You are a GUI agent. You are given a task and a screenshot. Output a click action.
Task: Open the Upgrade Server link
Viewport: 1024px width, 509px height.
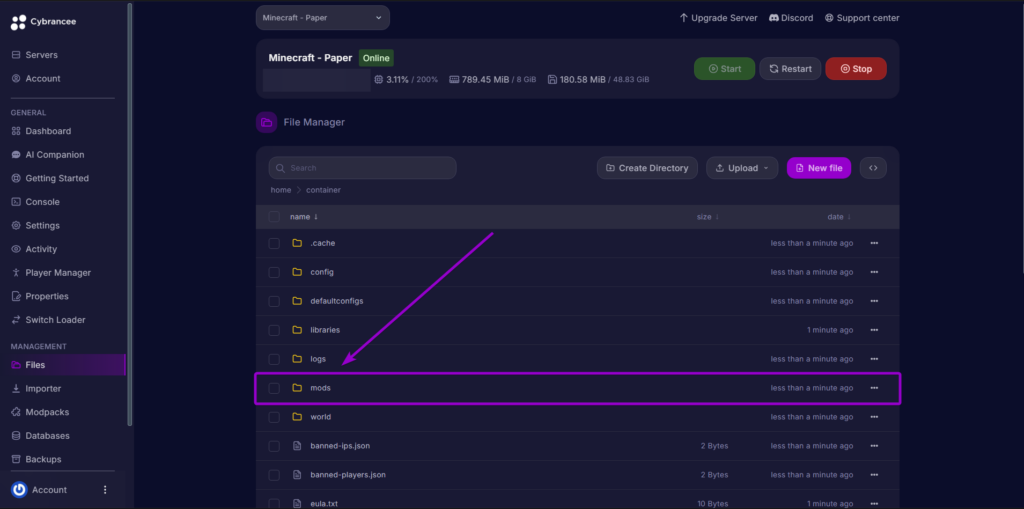718,18
